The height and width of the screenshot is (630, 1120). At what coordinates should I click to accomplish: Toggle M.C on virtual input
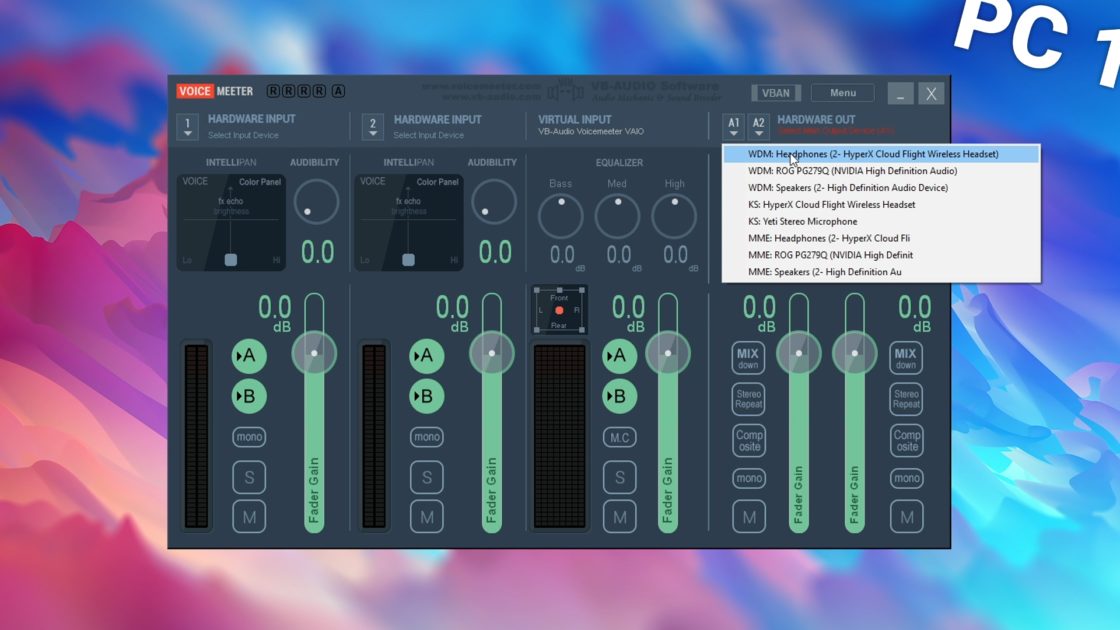pyautogui.click(x=619, y=437)
